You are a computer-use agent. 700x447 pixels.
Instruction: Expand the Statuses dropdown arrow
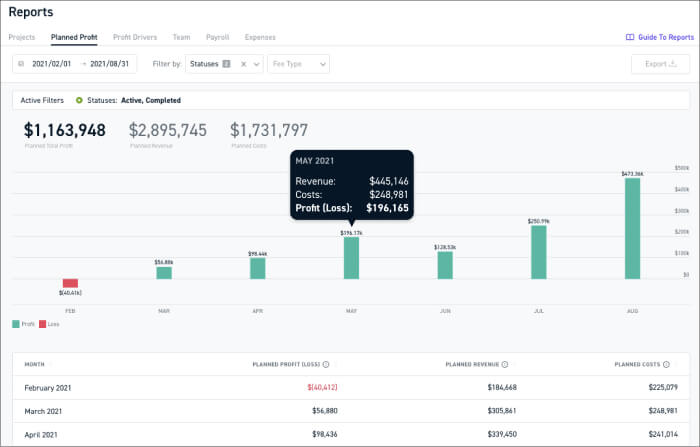pyautogui.click(x=257, y=64)
